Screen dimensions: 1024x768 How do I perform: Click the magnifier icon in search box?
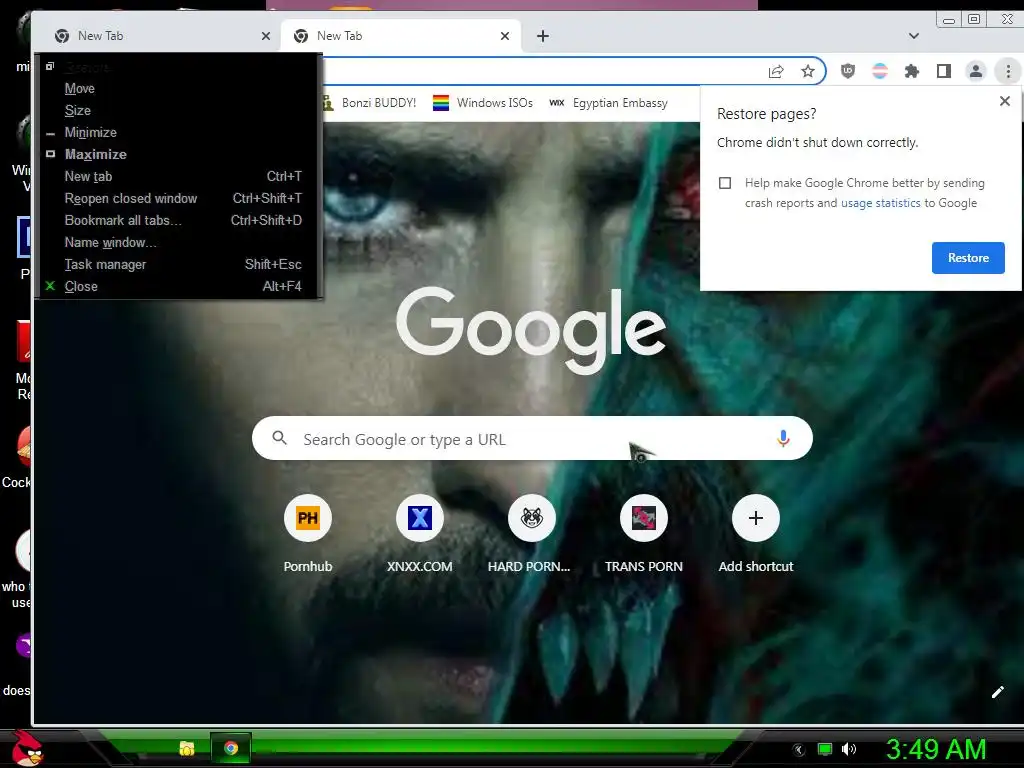pyautogui.click(x=280, y=438)
